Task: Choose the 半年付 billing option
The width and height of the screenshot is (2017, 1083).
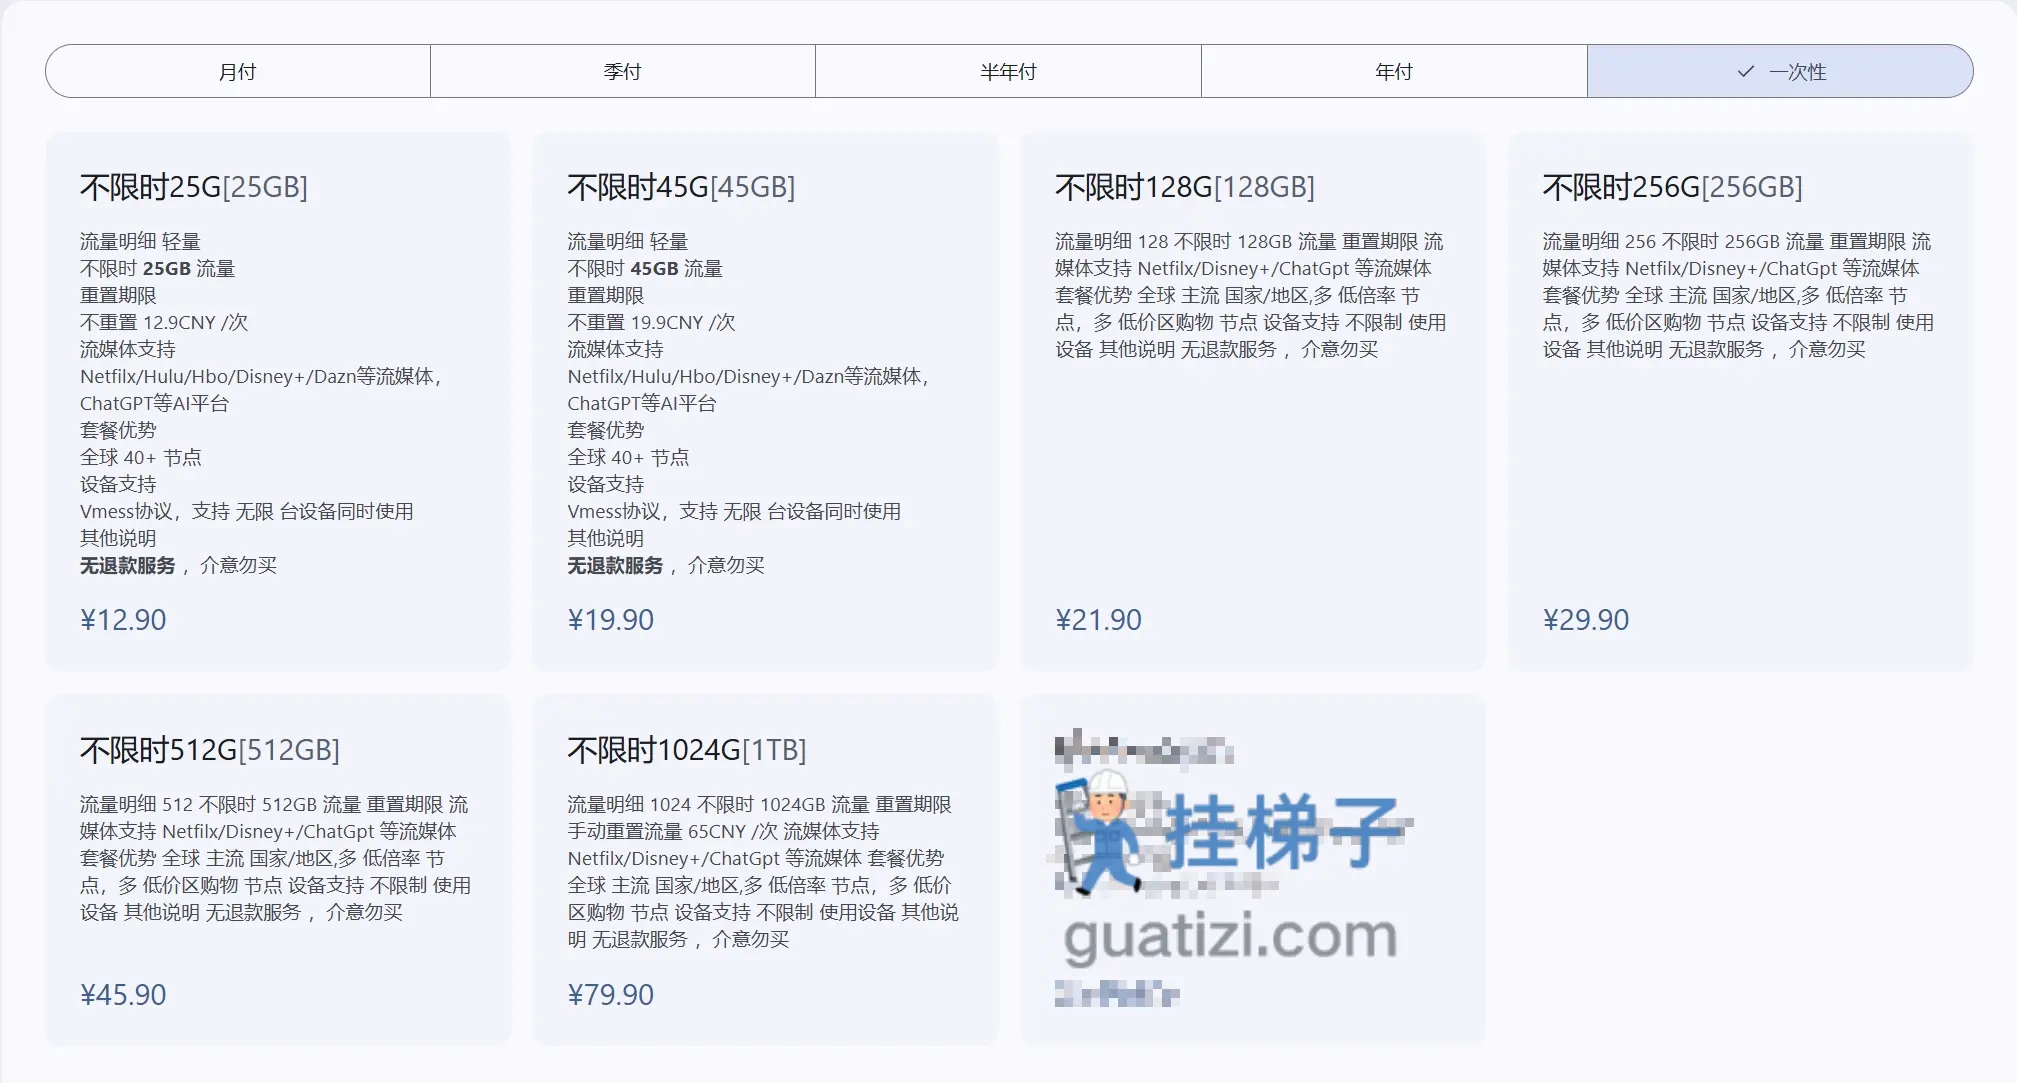Action: tap(1008, 71)
